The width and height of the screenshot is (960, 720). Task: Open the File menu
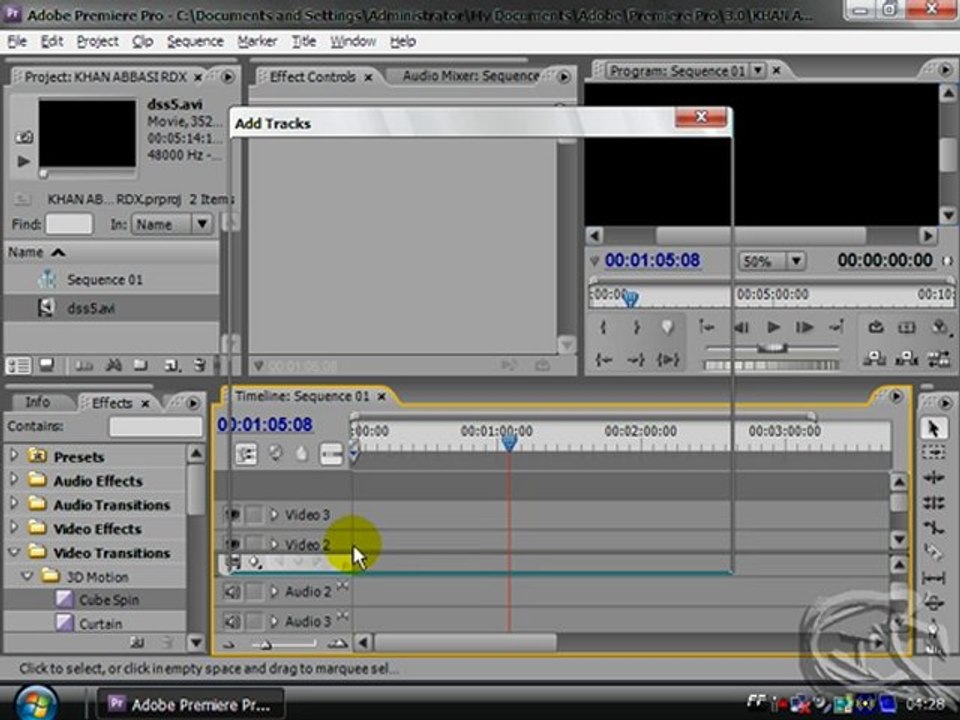17,42
